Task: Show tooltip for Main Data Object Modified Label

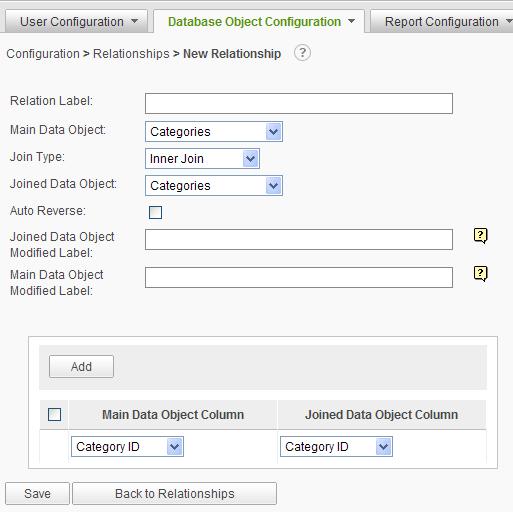Action: 480,274
